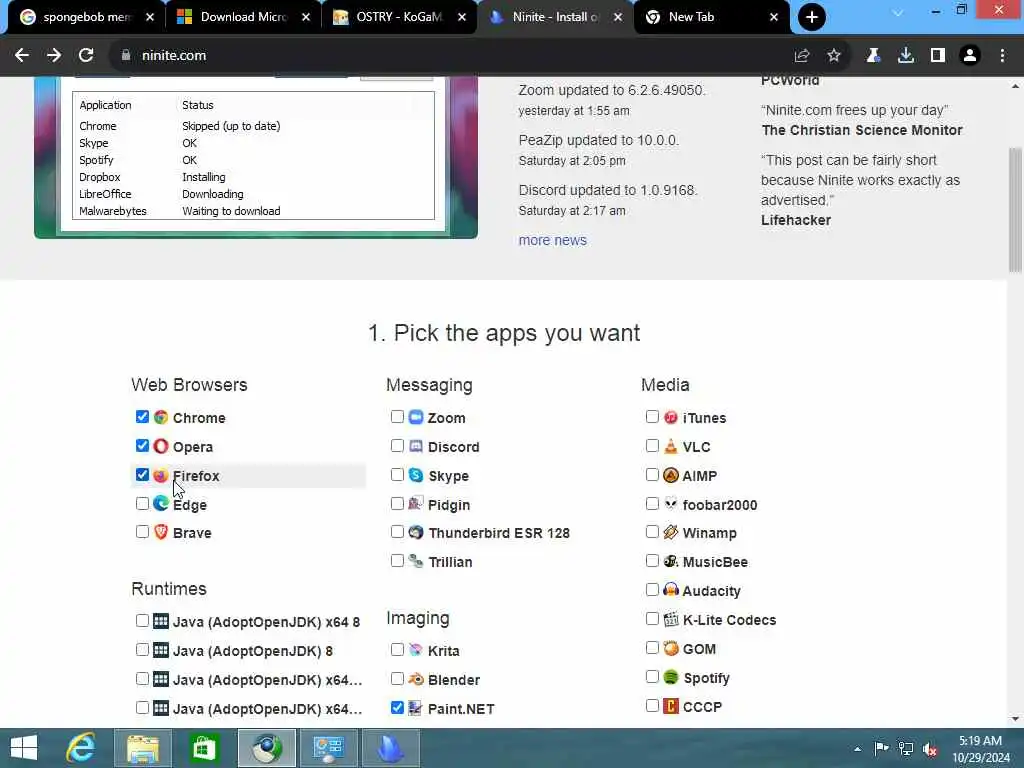Uncheck the Paint.NET checkbox
Viewport: 1024px width, 768px height.
coord(397,707)
